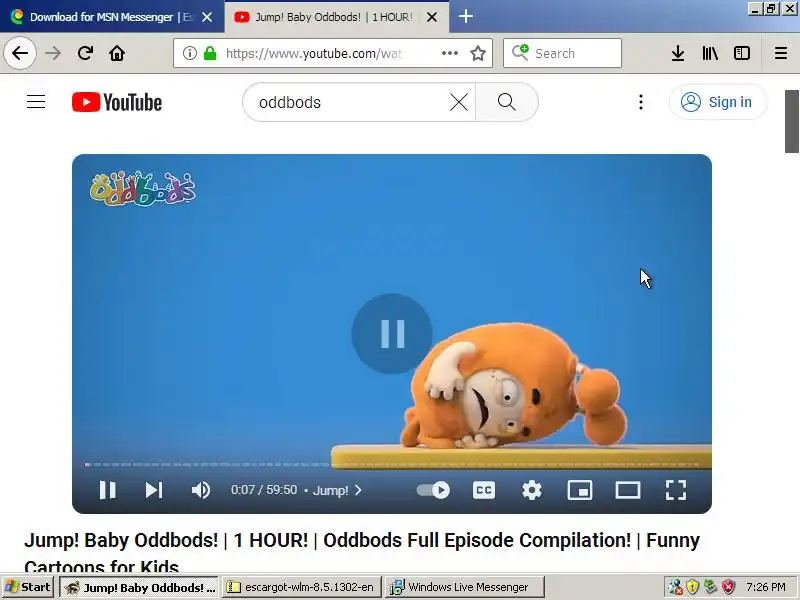Run the YouTube search magnifier button
This screenshot has height=600, width=800.
pyautogui.click(x=507, y=102)
